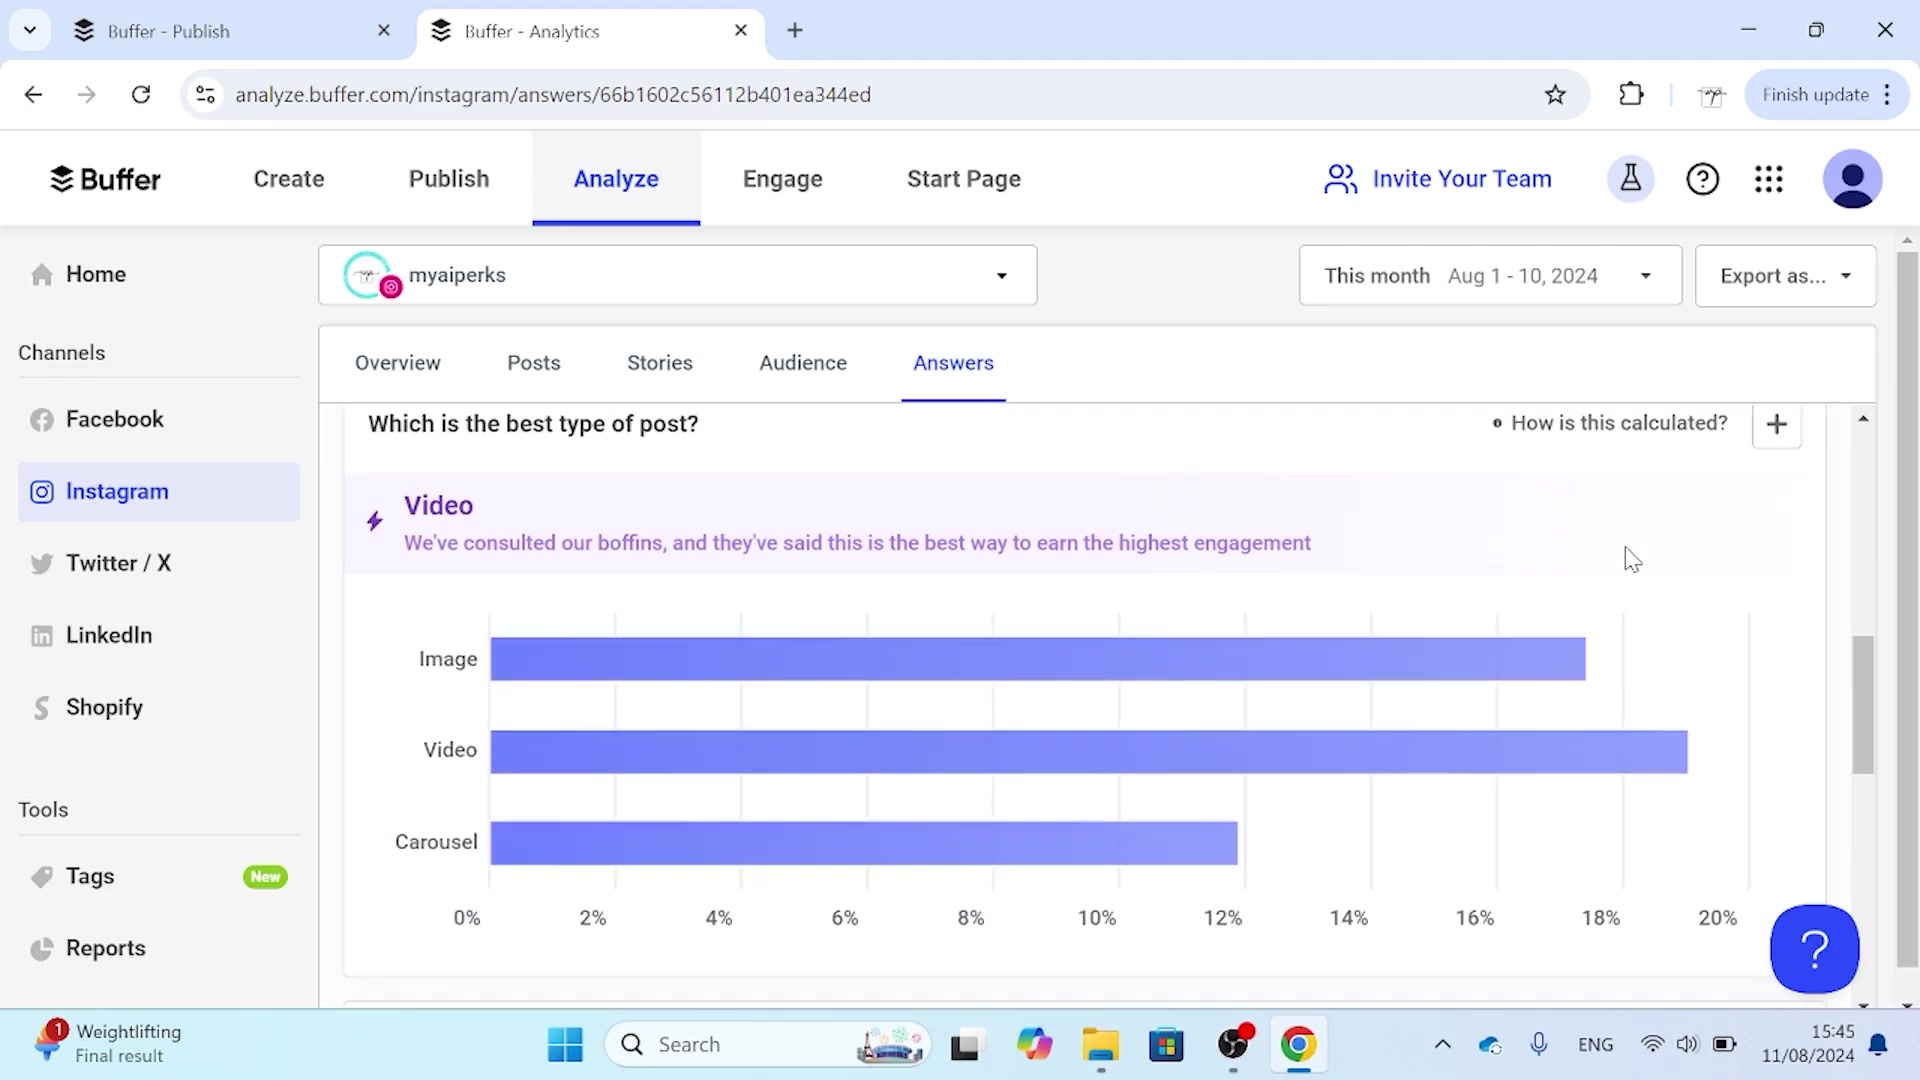Open the Start Page menu item

[963, 179]
